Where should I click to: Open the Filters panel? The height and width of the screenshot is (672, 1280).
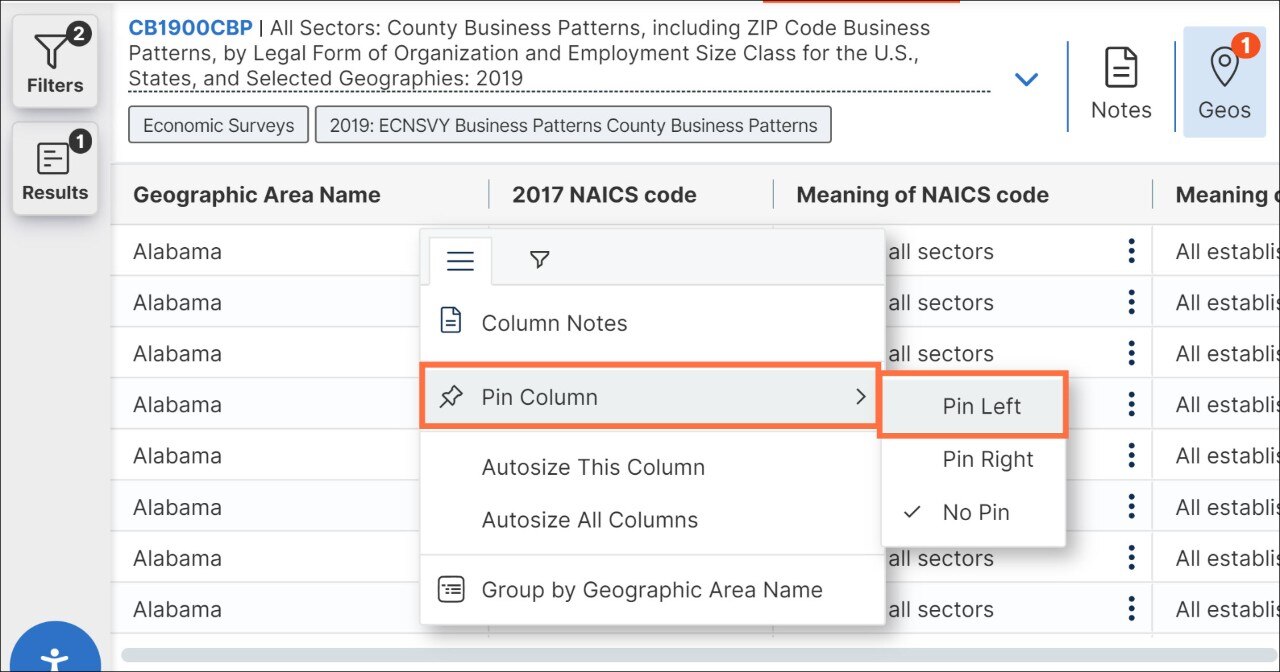55,62
